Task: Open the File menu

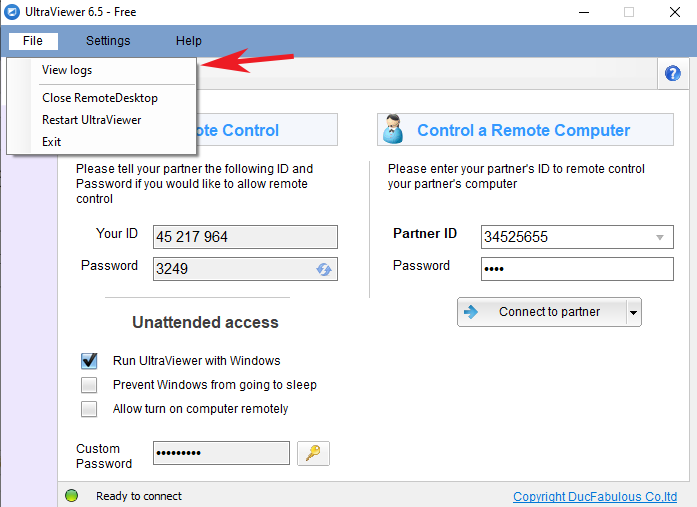Action: pos(33,41)
